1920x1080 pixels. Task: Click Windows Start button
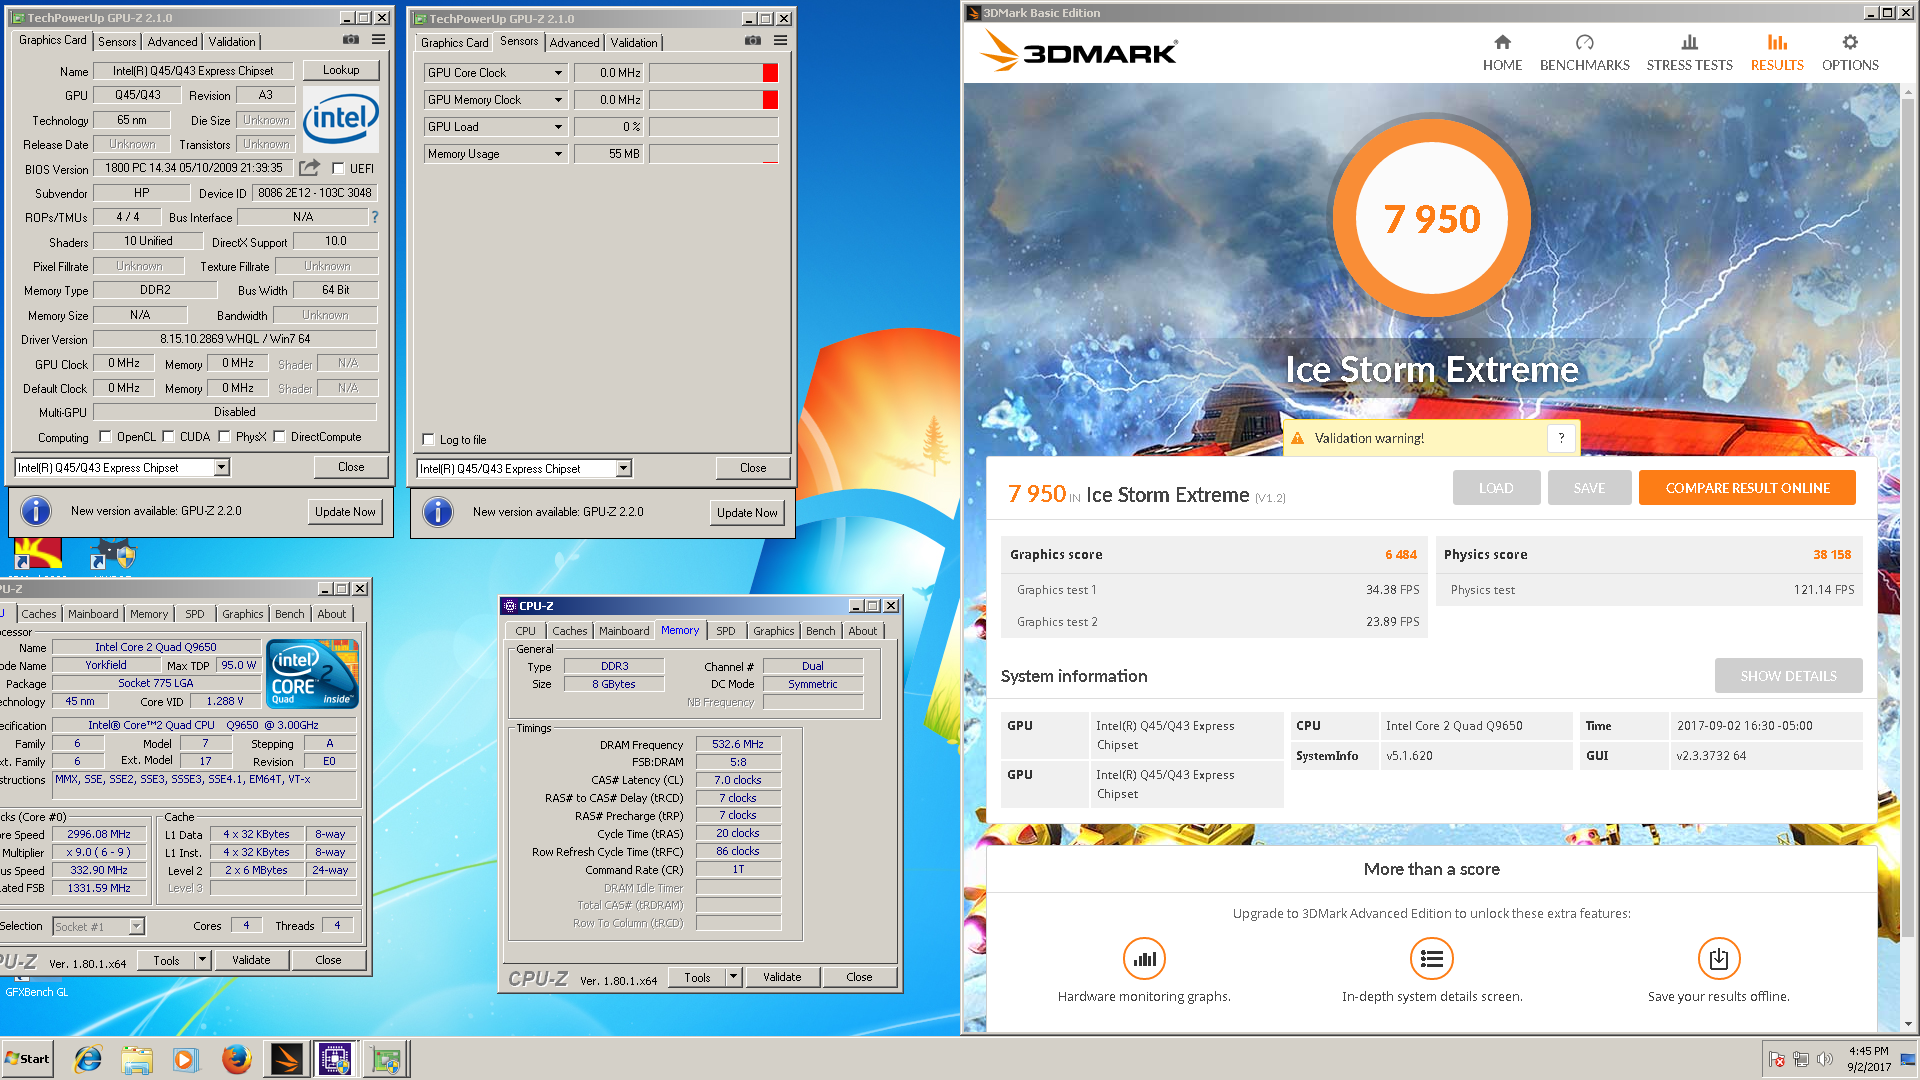(x=28, y=1059)
